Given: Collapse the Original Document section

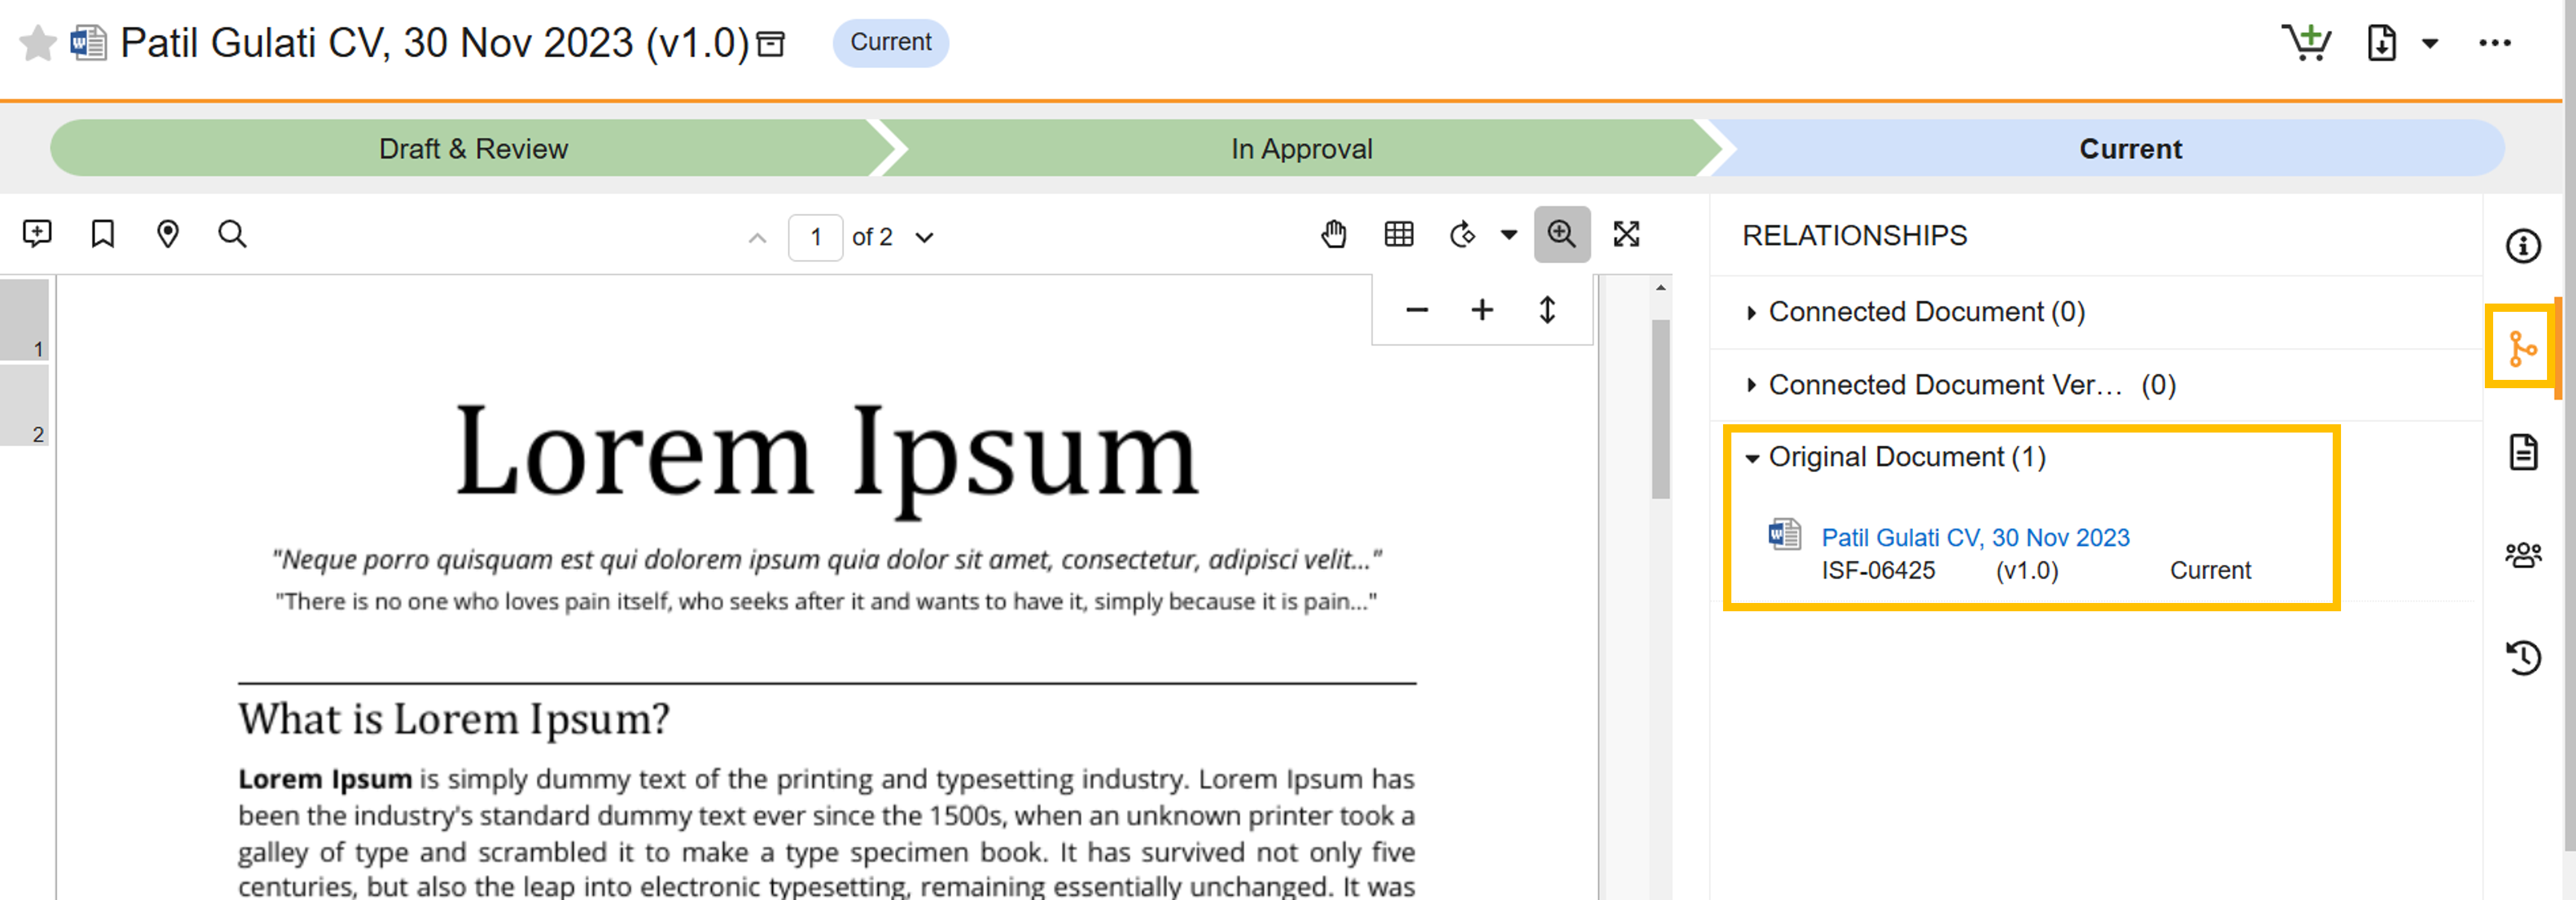Looking at the screenshot, I should click(1751, 458).
